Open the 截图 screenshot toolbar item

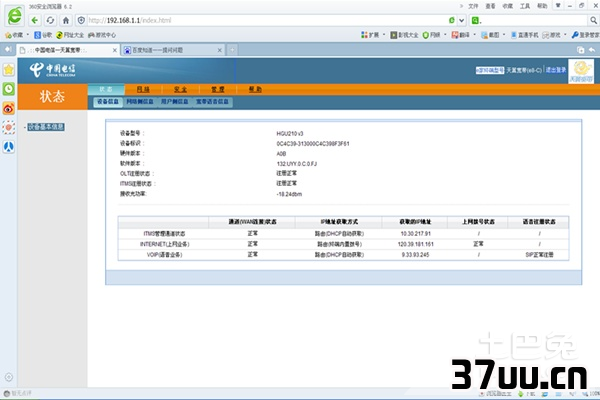tap(490, 35)
